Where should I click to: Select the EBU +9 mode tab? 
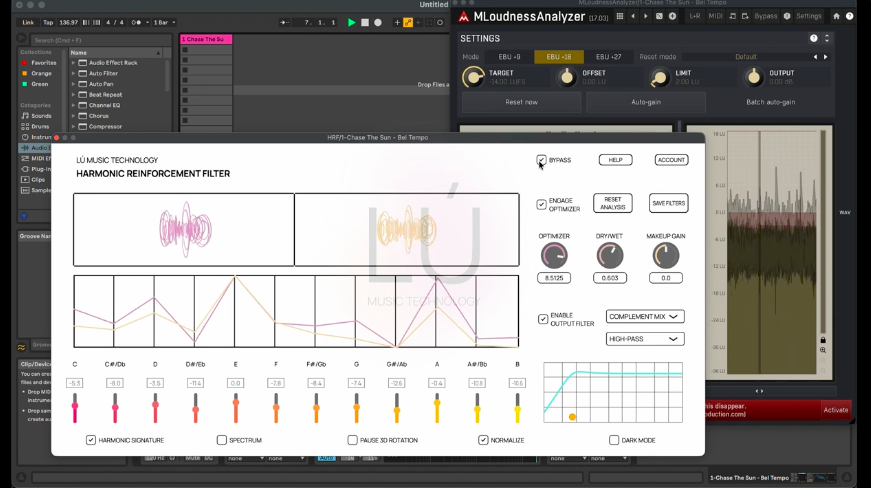[x=509, y=57]
